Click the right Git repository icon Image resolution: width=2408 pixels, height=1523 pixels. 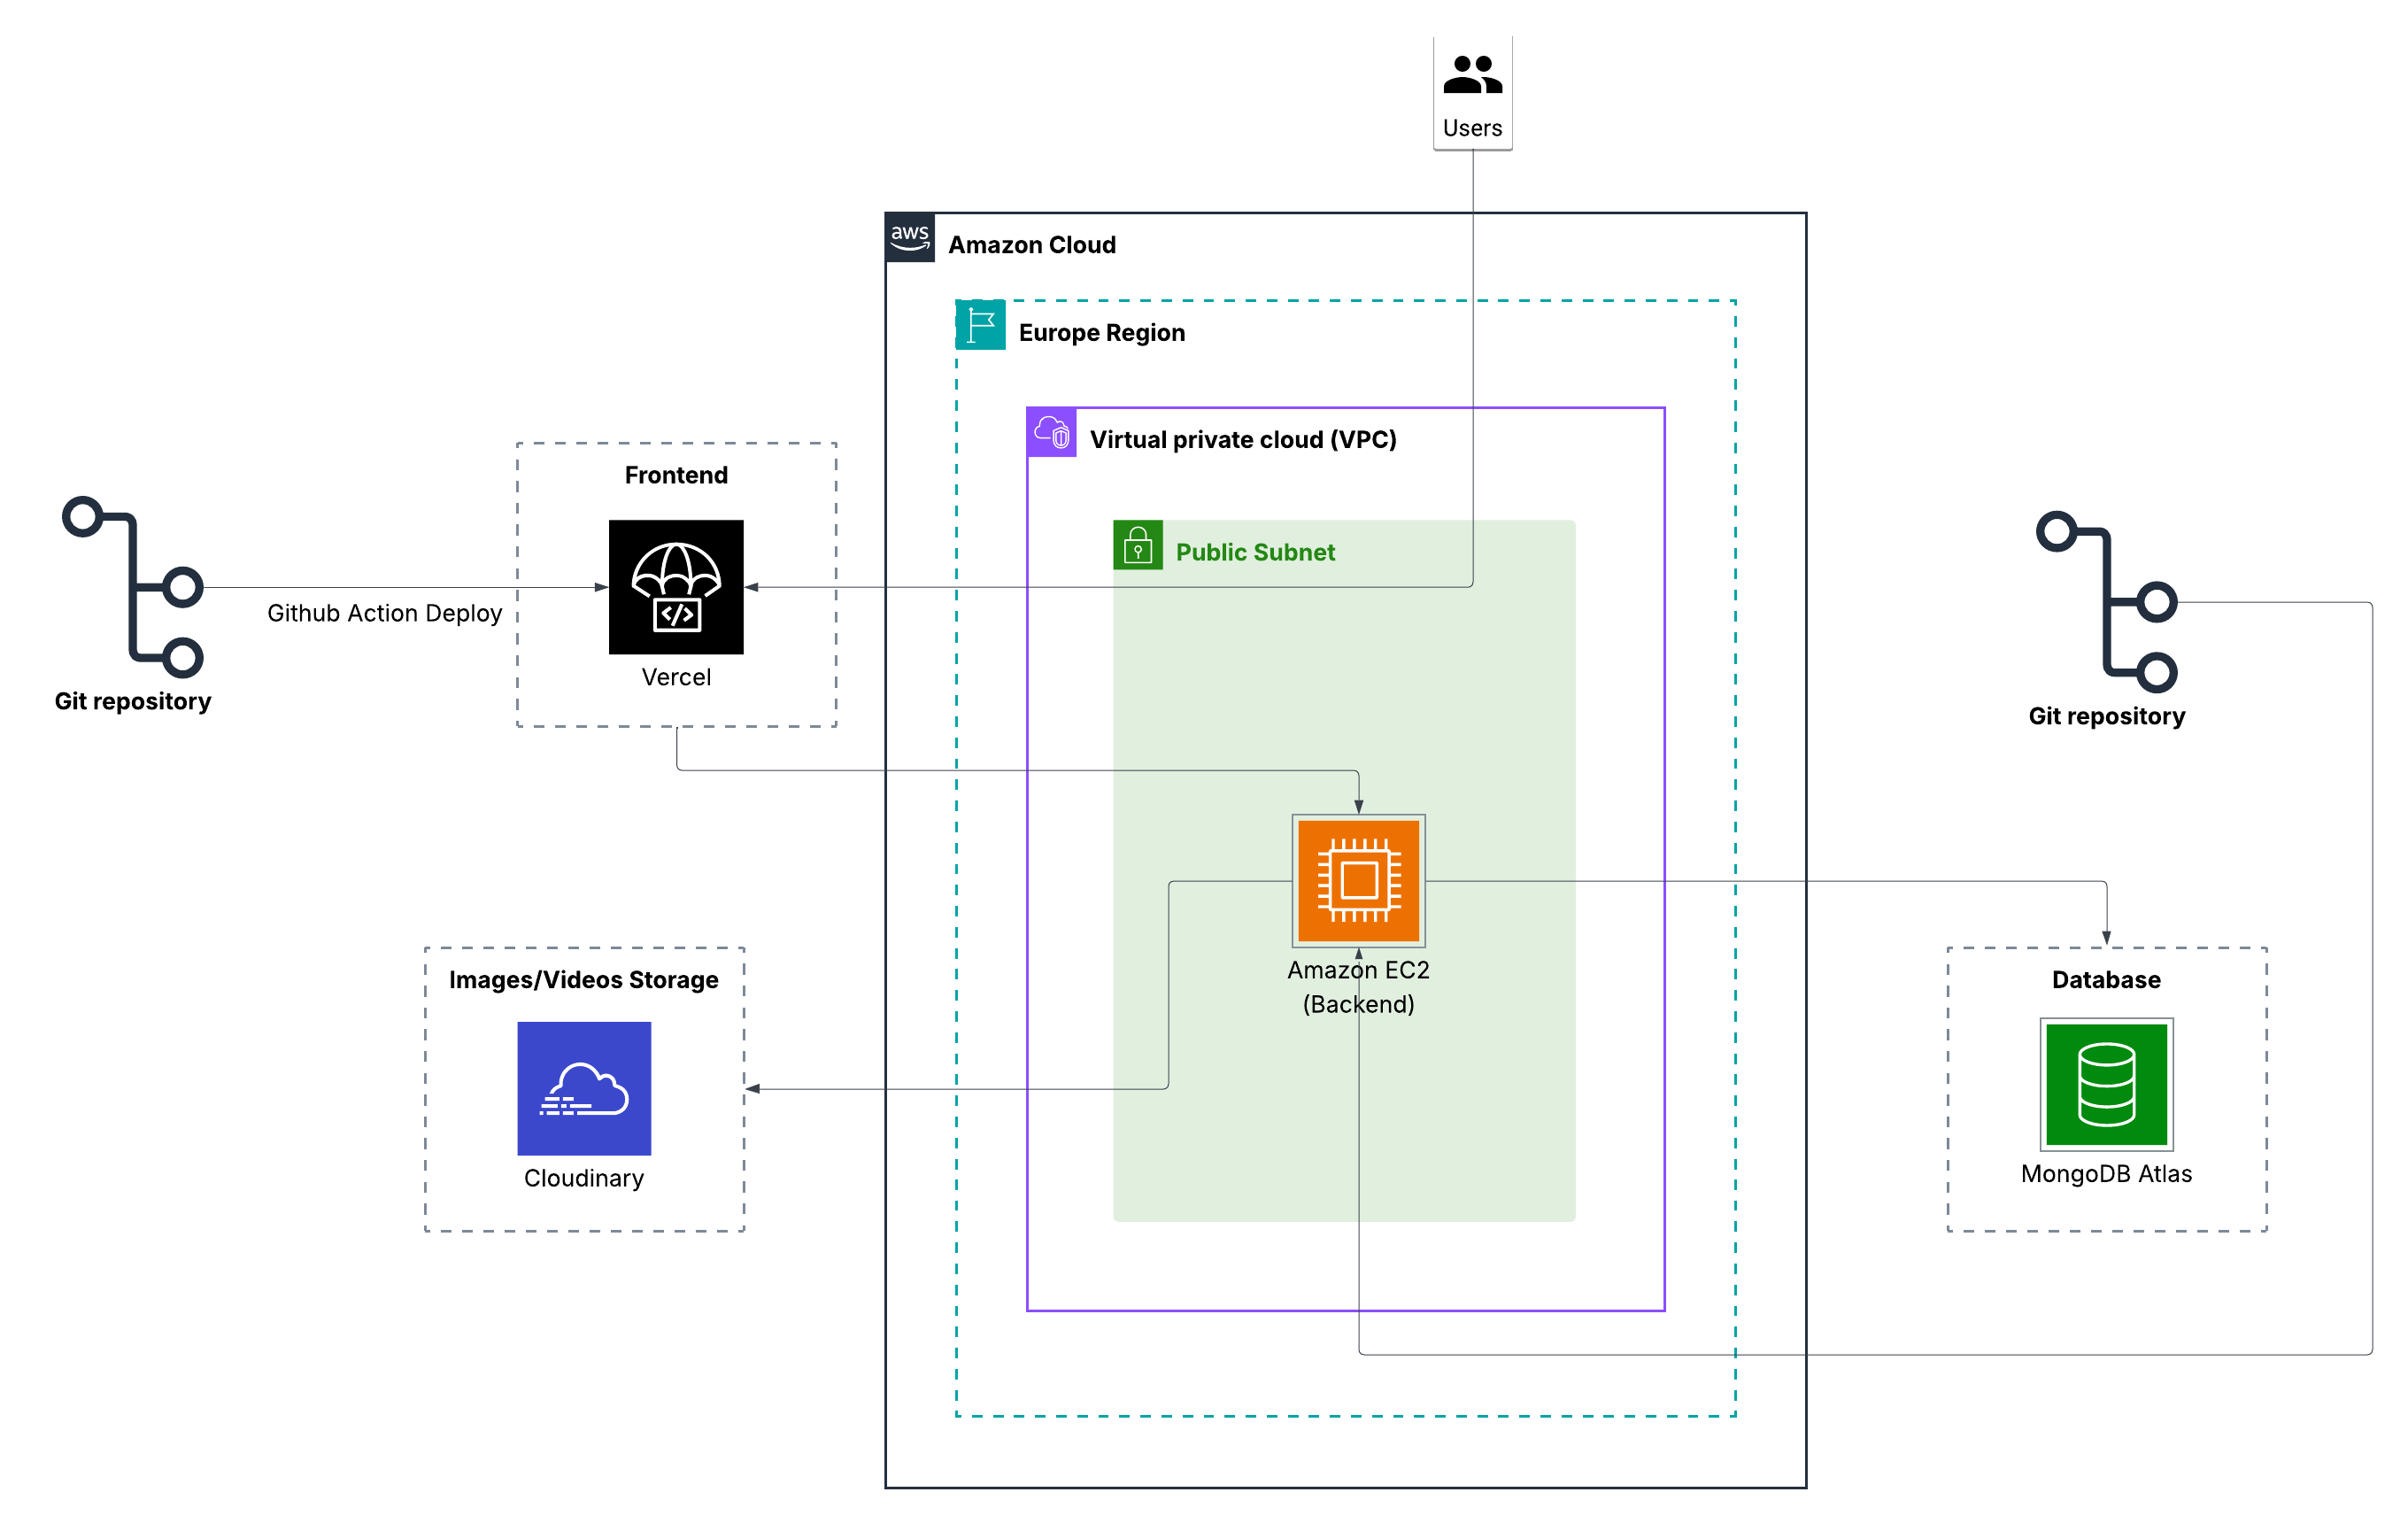click(2108, 602)
